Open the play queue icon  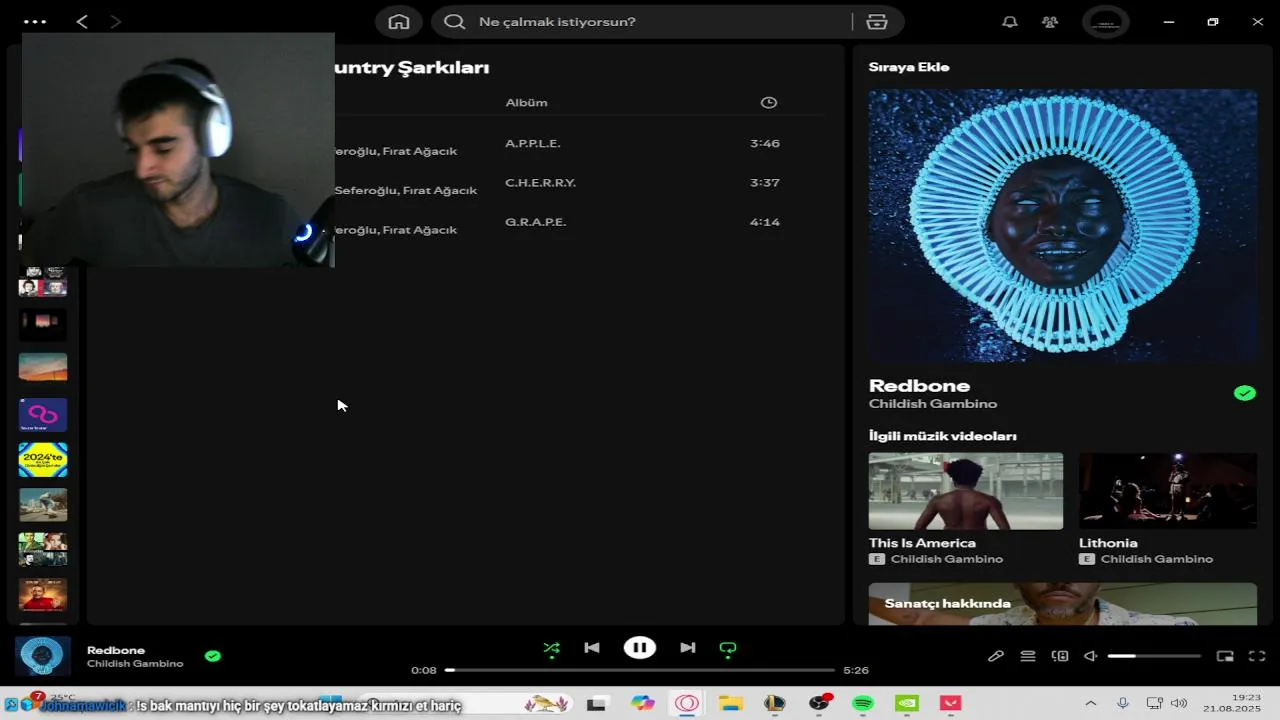[x=1028, y=656]
